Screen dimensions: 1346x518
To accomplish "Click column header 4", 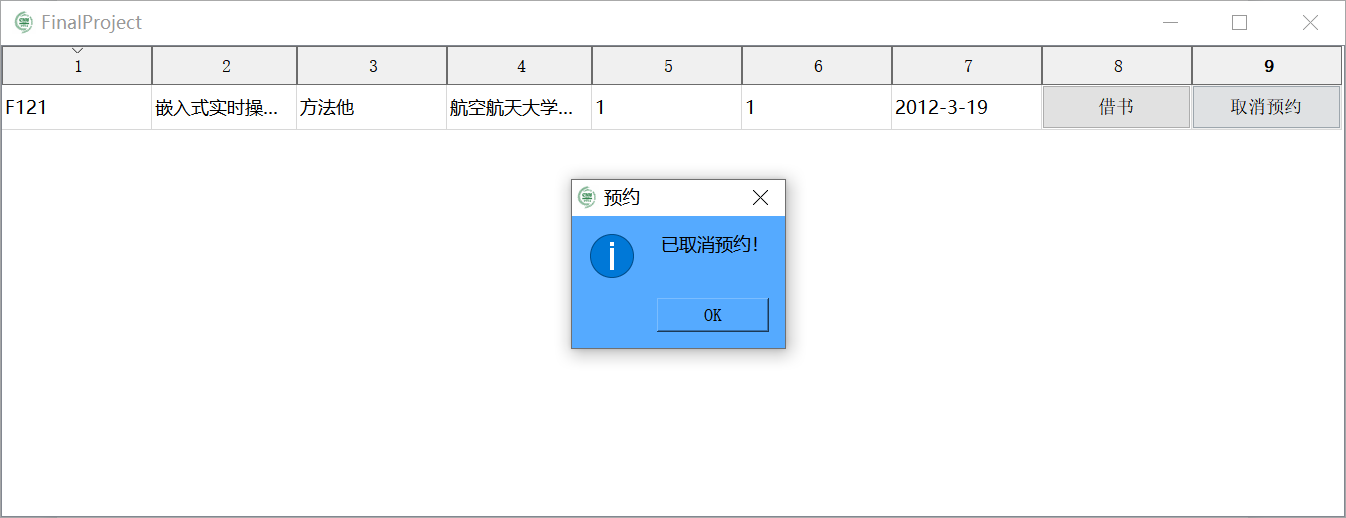I will (520, 66).
